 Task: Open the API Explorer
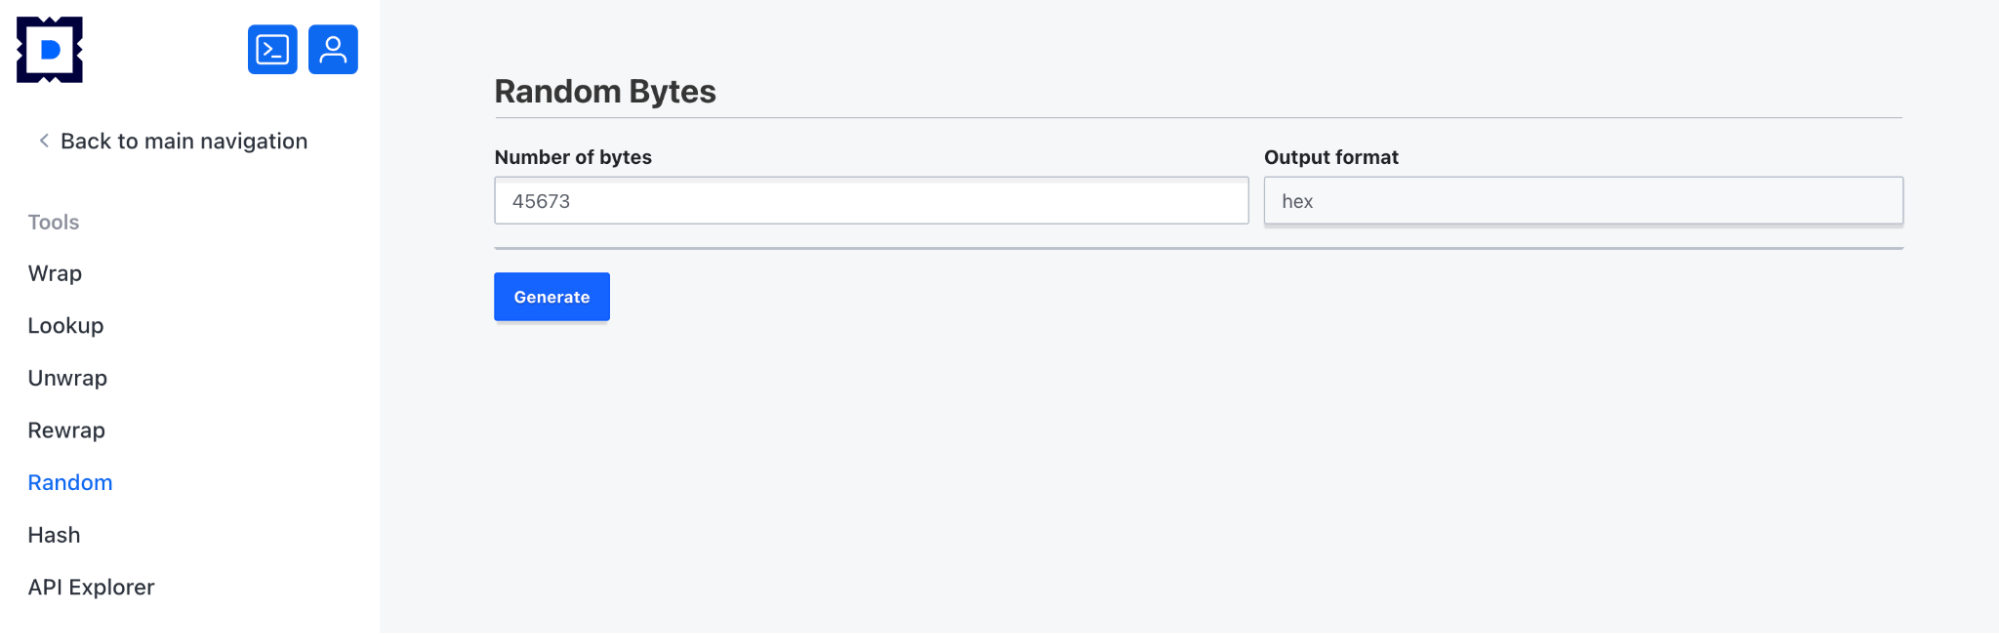coord(91,587)
